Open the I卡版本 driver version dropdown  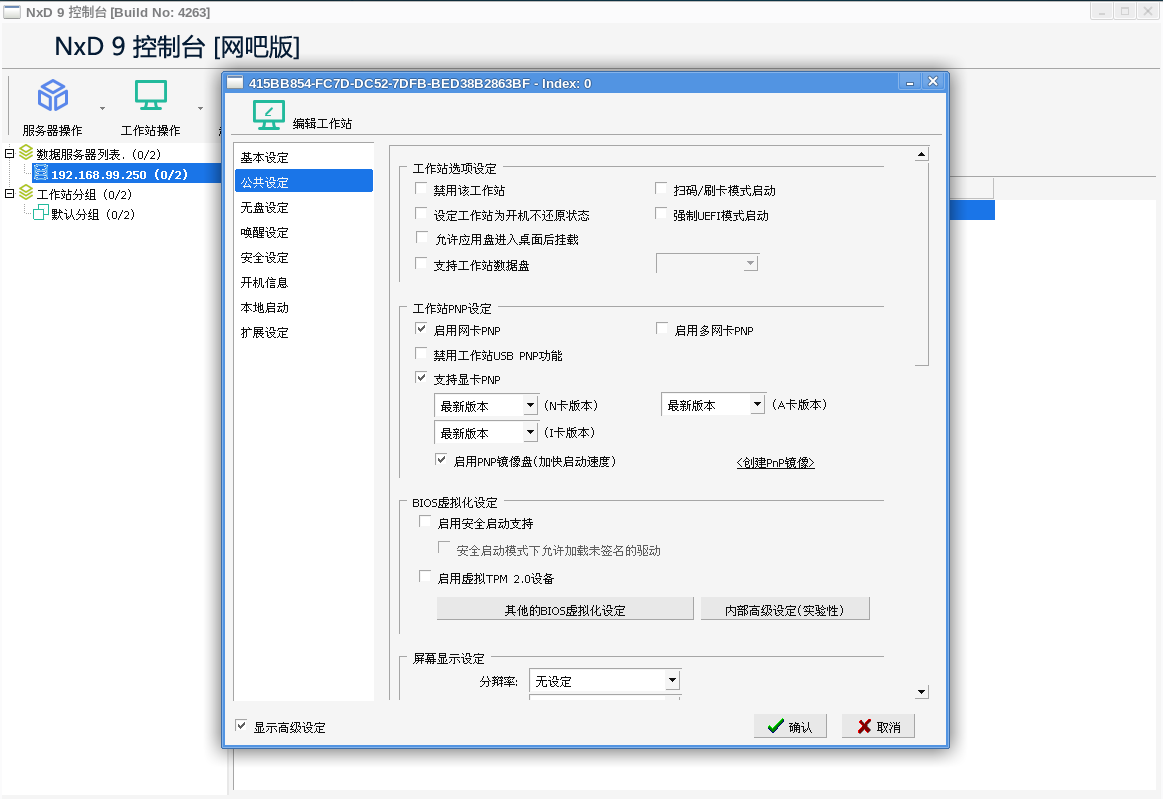pos(485,433)
